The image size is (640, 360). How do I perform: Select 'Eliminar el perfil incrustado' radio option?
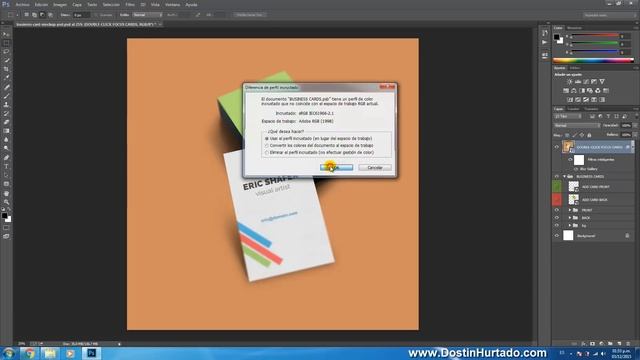[267, 153]
